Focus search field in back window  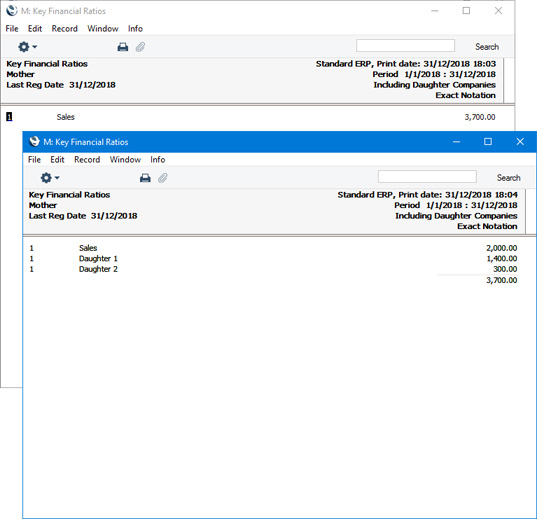pyautogui.click(x=405, y=46)
